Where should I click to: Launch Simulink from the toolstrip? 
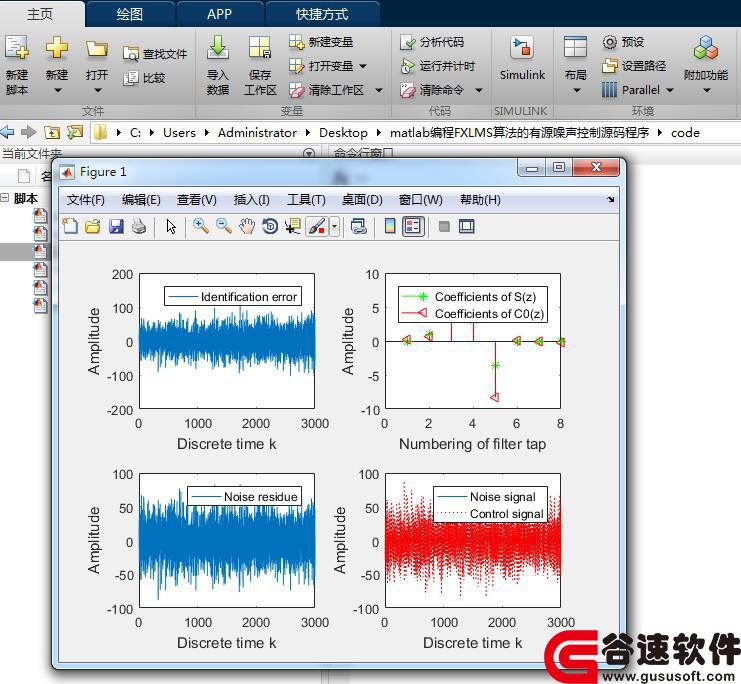[522, 58]
